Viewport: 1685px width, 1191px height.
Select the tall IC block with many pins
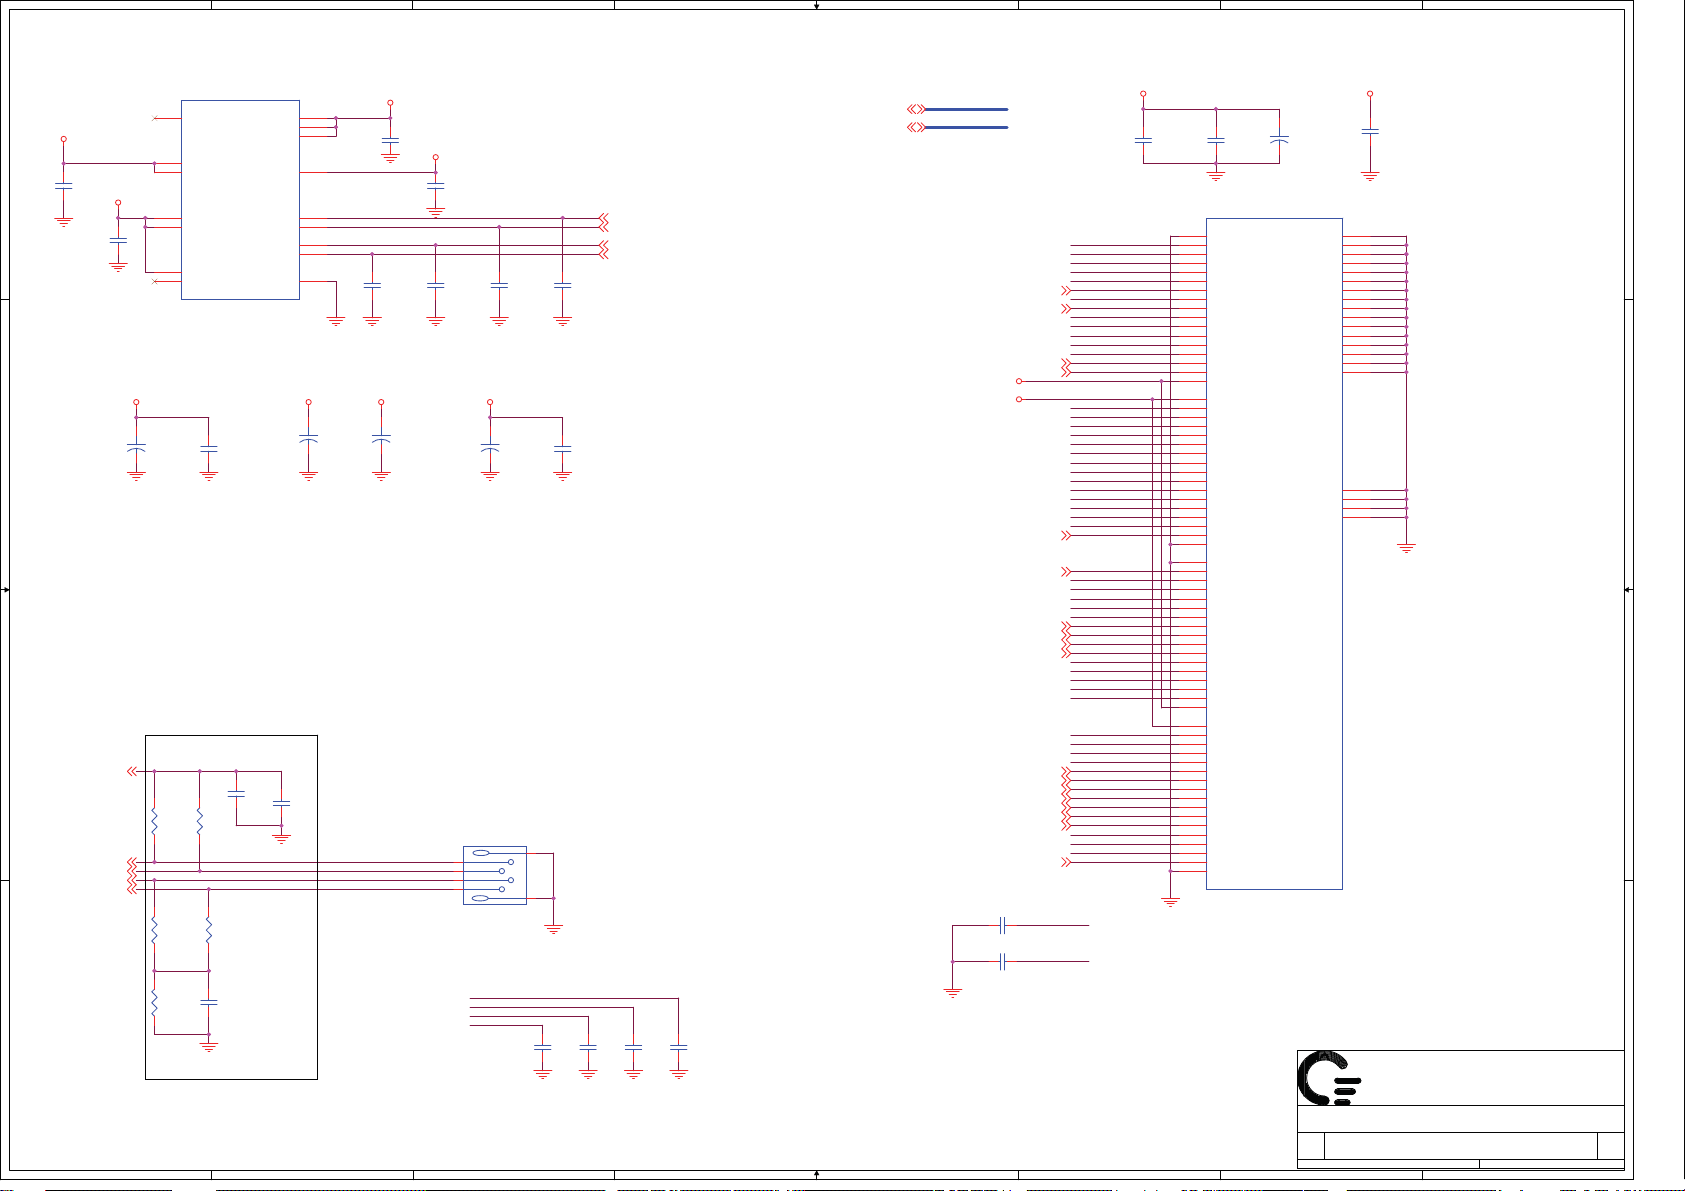[x=1274, y=553]
